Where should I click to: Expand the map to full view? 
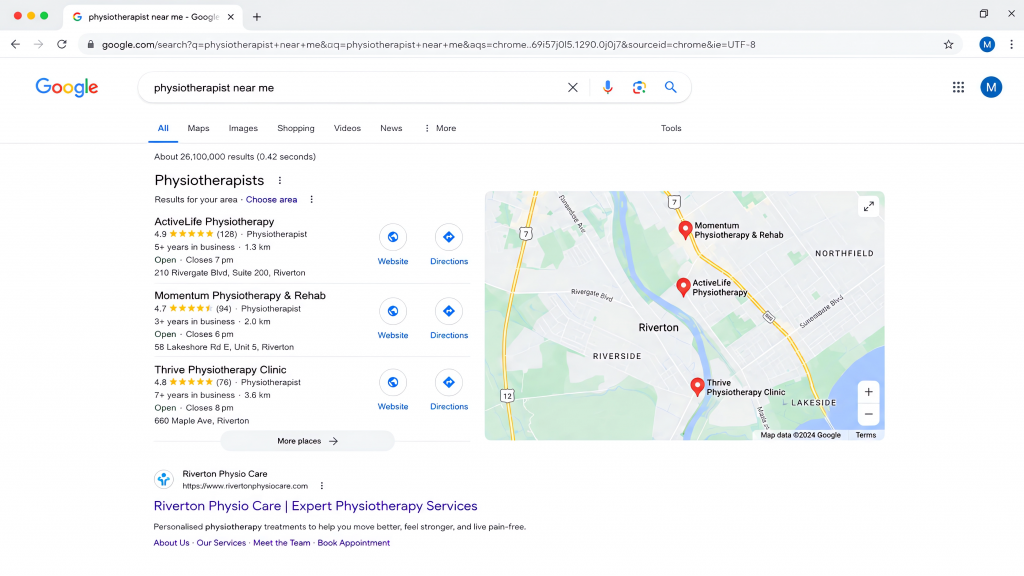coord(869,206)
